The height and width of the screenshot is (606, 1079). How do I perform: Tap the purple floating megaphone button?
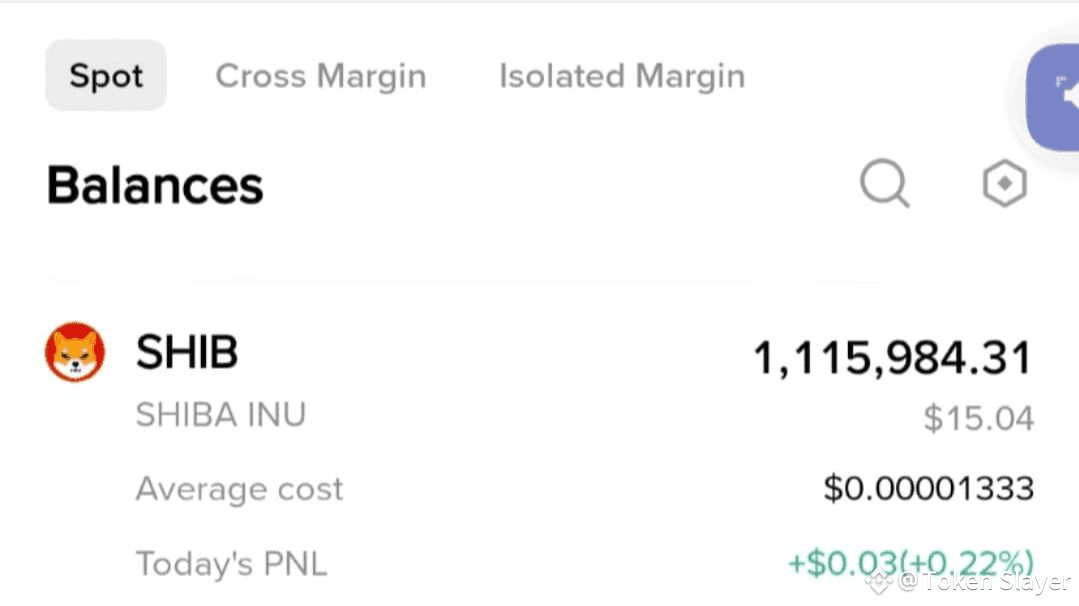[1058, 97]
